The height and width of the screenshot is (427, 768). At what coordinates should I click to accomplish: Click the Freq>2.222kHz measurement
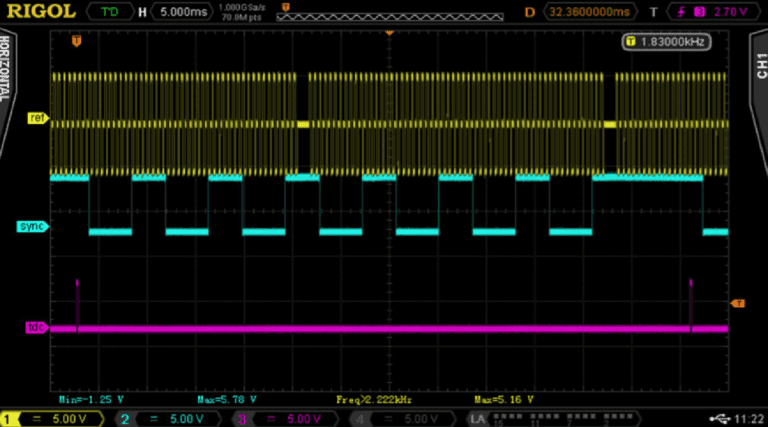pos(374,400)
